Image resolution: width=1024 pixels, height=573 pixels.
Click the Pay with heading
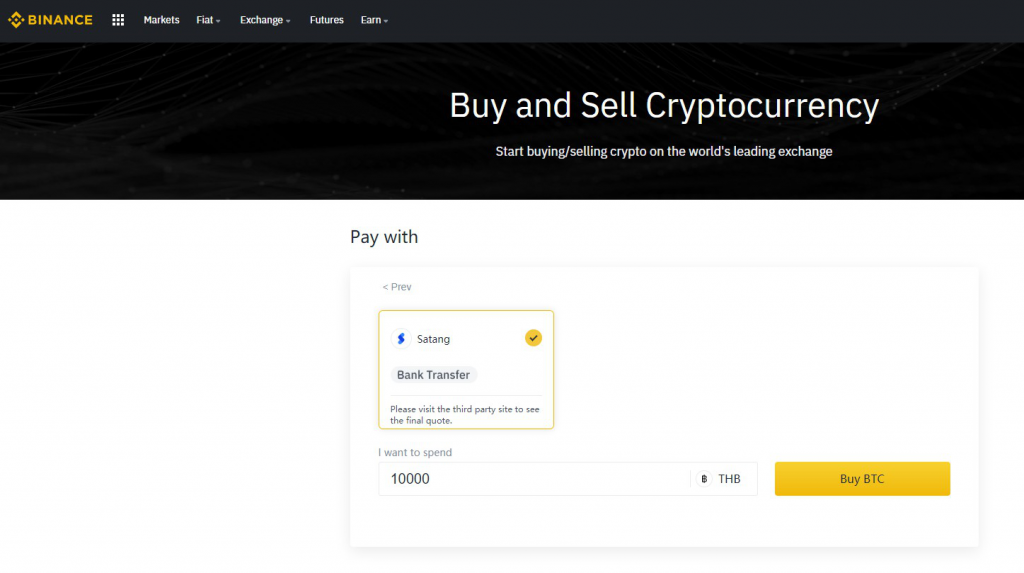384,237
